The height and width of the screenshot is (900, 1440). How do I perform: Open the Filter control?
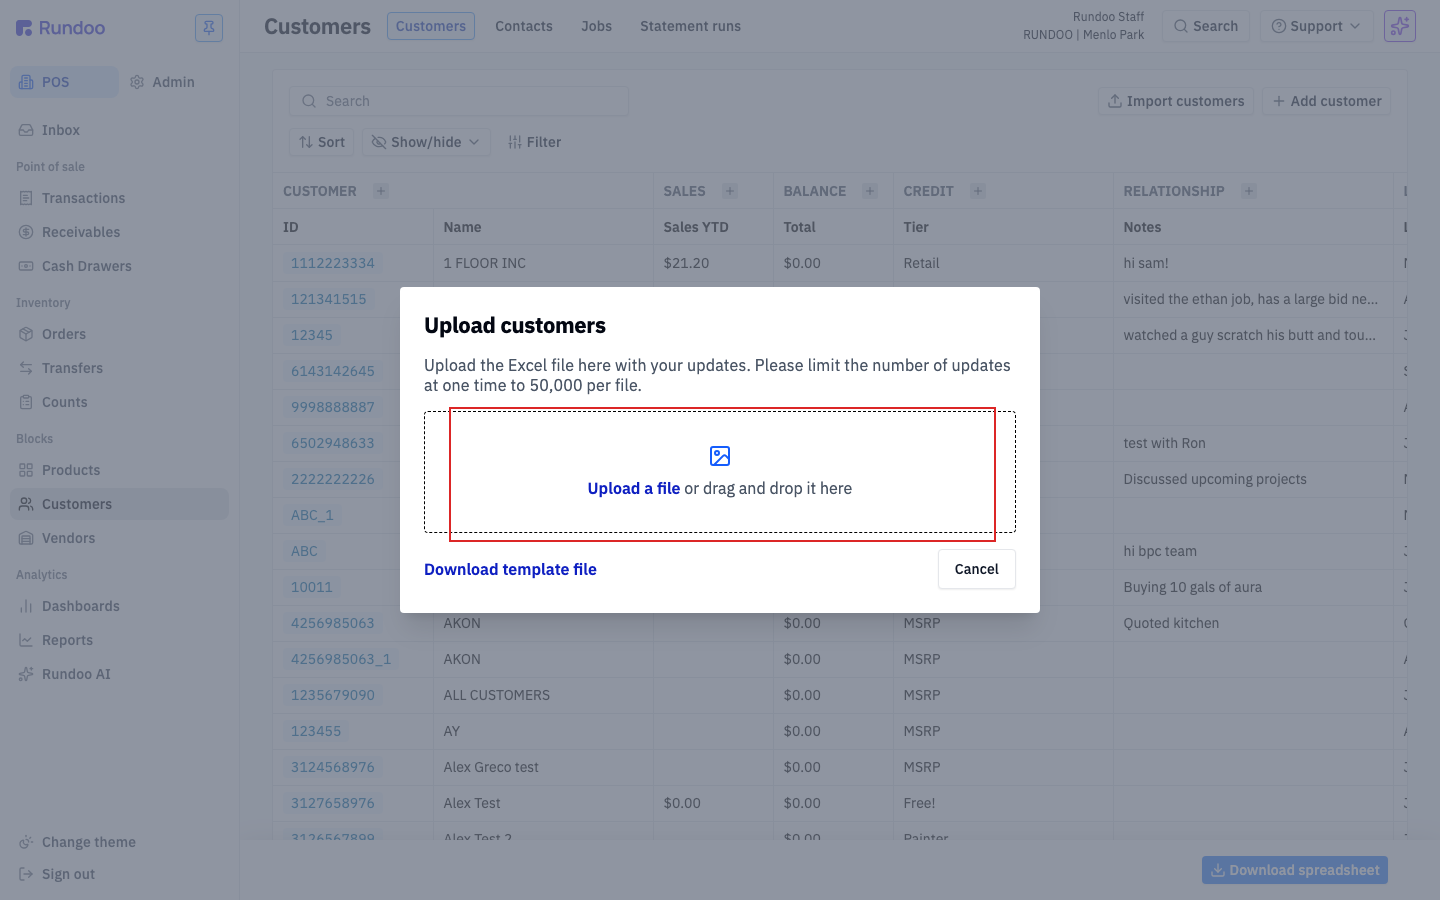(x=534, y=142)
